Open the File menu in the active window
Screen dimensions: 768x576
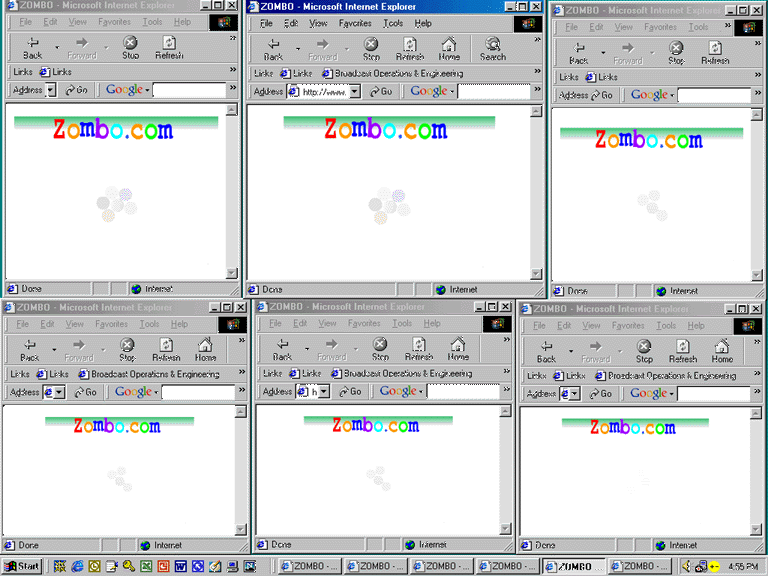(x=266, y=24)
